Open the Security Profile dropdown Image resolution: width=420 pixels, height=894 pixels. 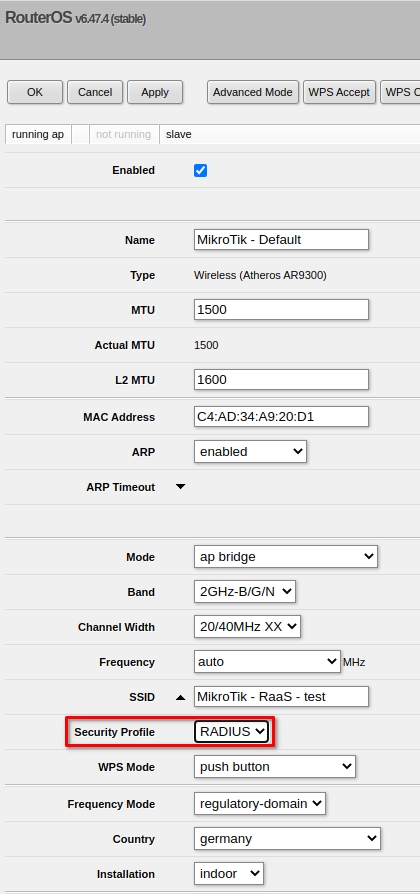(x=231, y=732)
